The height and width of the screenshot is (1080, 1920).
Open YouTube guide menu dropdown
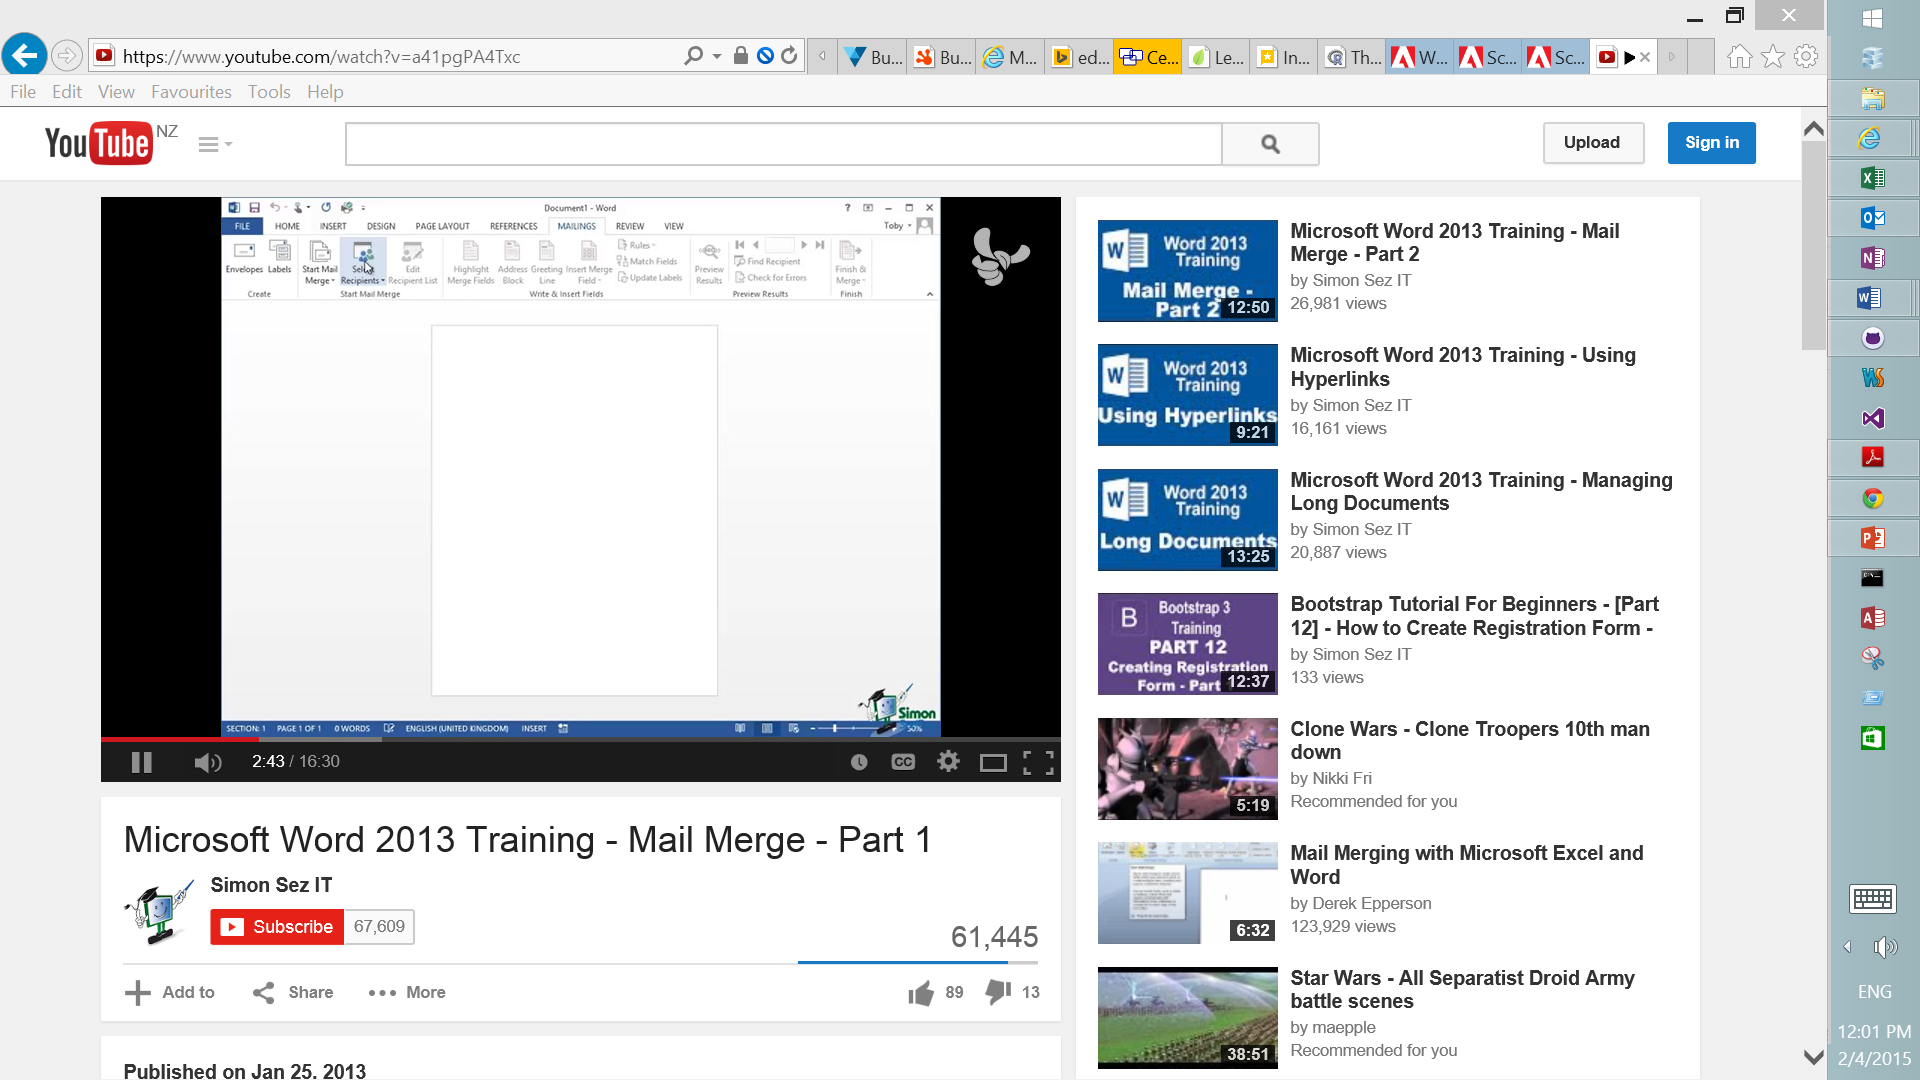click(x=214, y=145)
